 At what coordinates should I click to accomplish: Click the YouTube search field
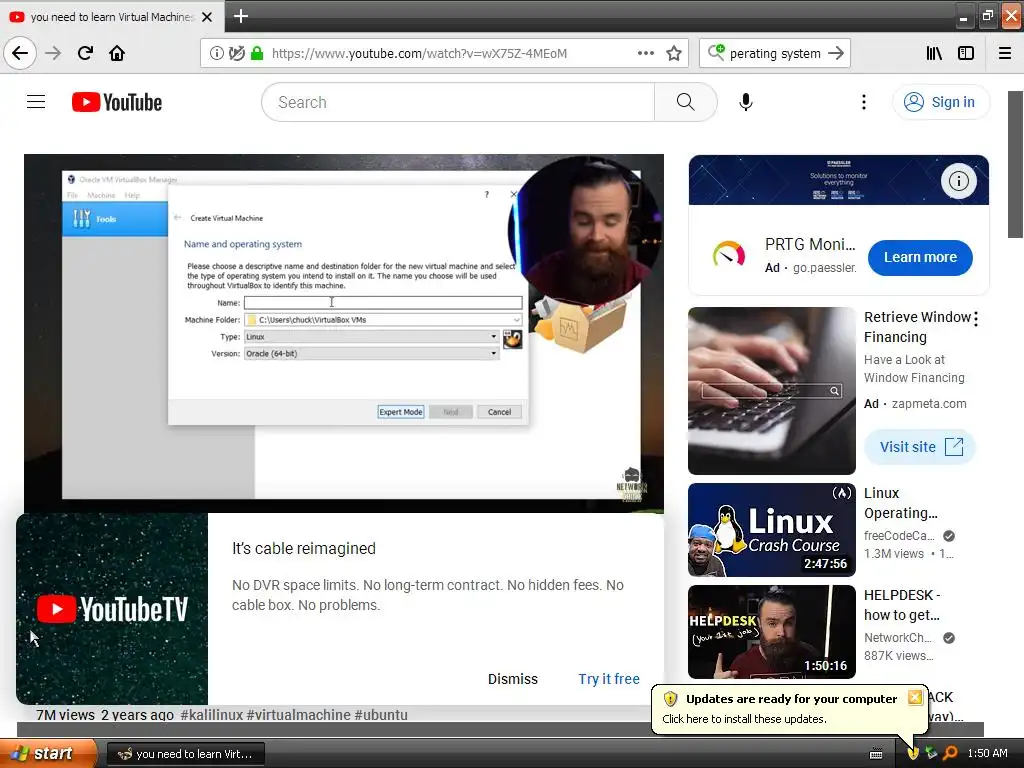coord(458,103)
